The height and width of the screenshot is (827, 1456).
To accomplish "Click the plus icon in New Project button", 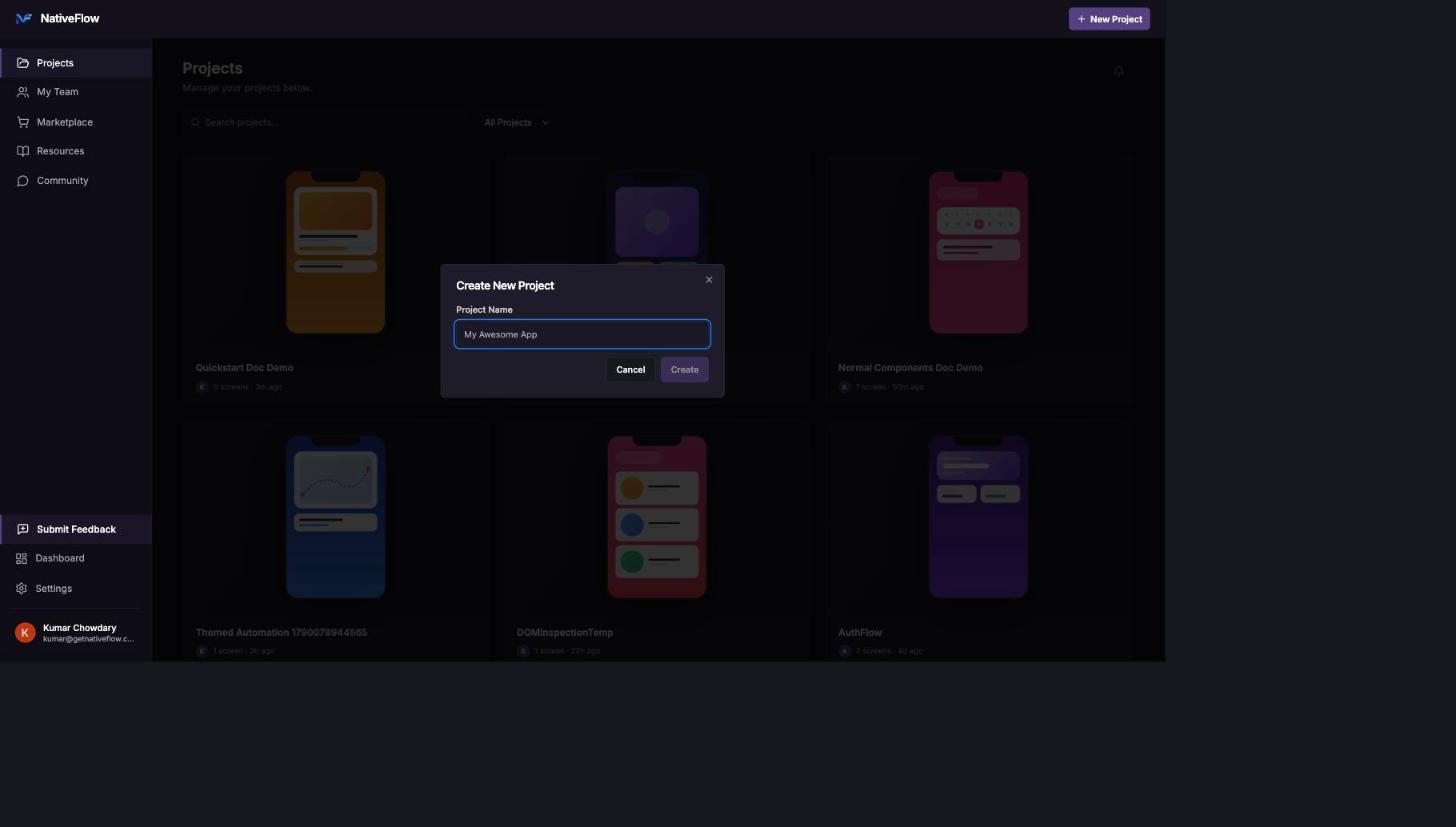I will [1081, 19].
